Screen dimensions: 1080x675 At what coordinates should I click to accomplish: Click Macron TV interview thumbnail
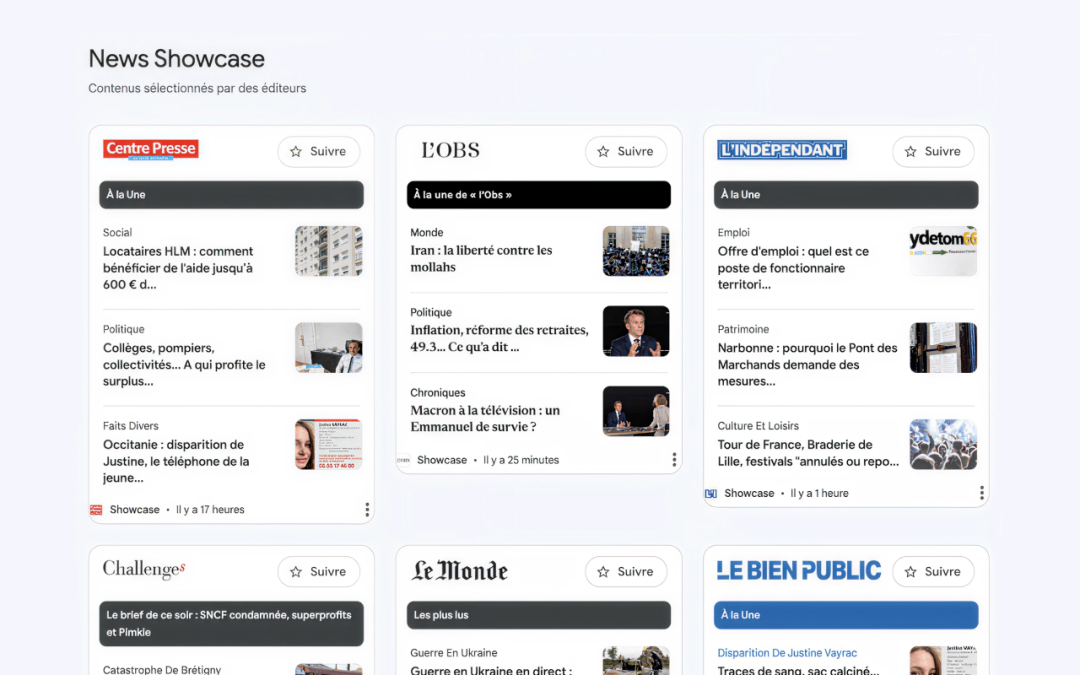click(x=636, y=411)
